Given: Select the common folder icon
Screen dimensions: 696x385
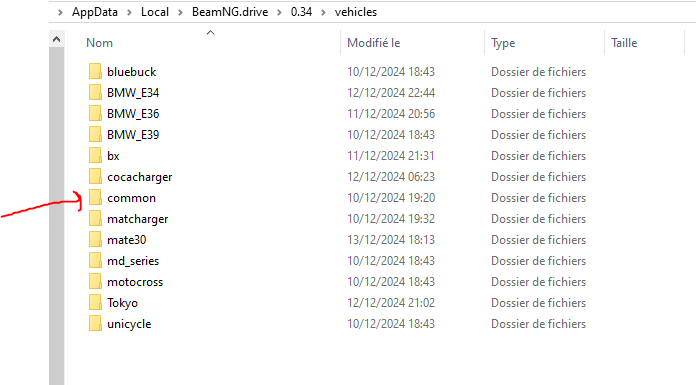Looking at the screenshot, I should (x=95, y=198).
